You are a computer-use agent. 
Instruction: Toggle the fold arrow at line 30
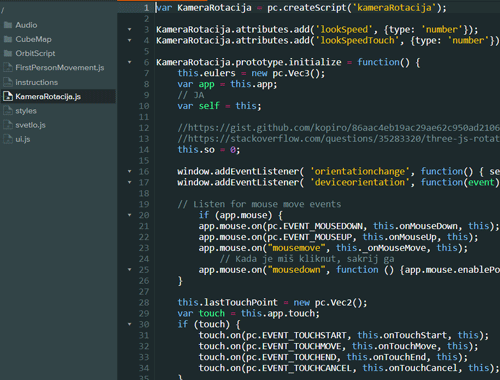130,324
